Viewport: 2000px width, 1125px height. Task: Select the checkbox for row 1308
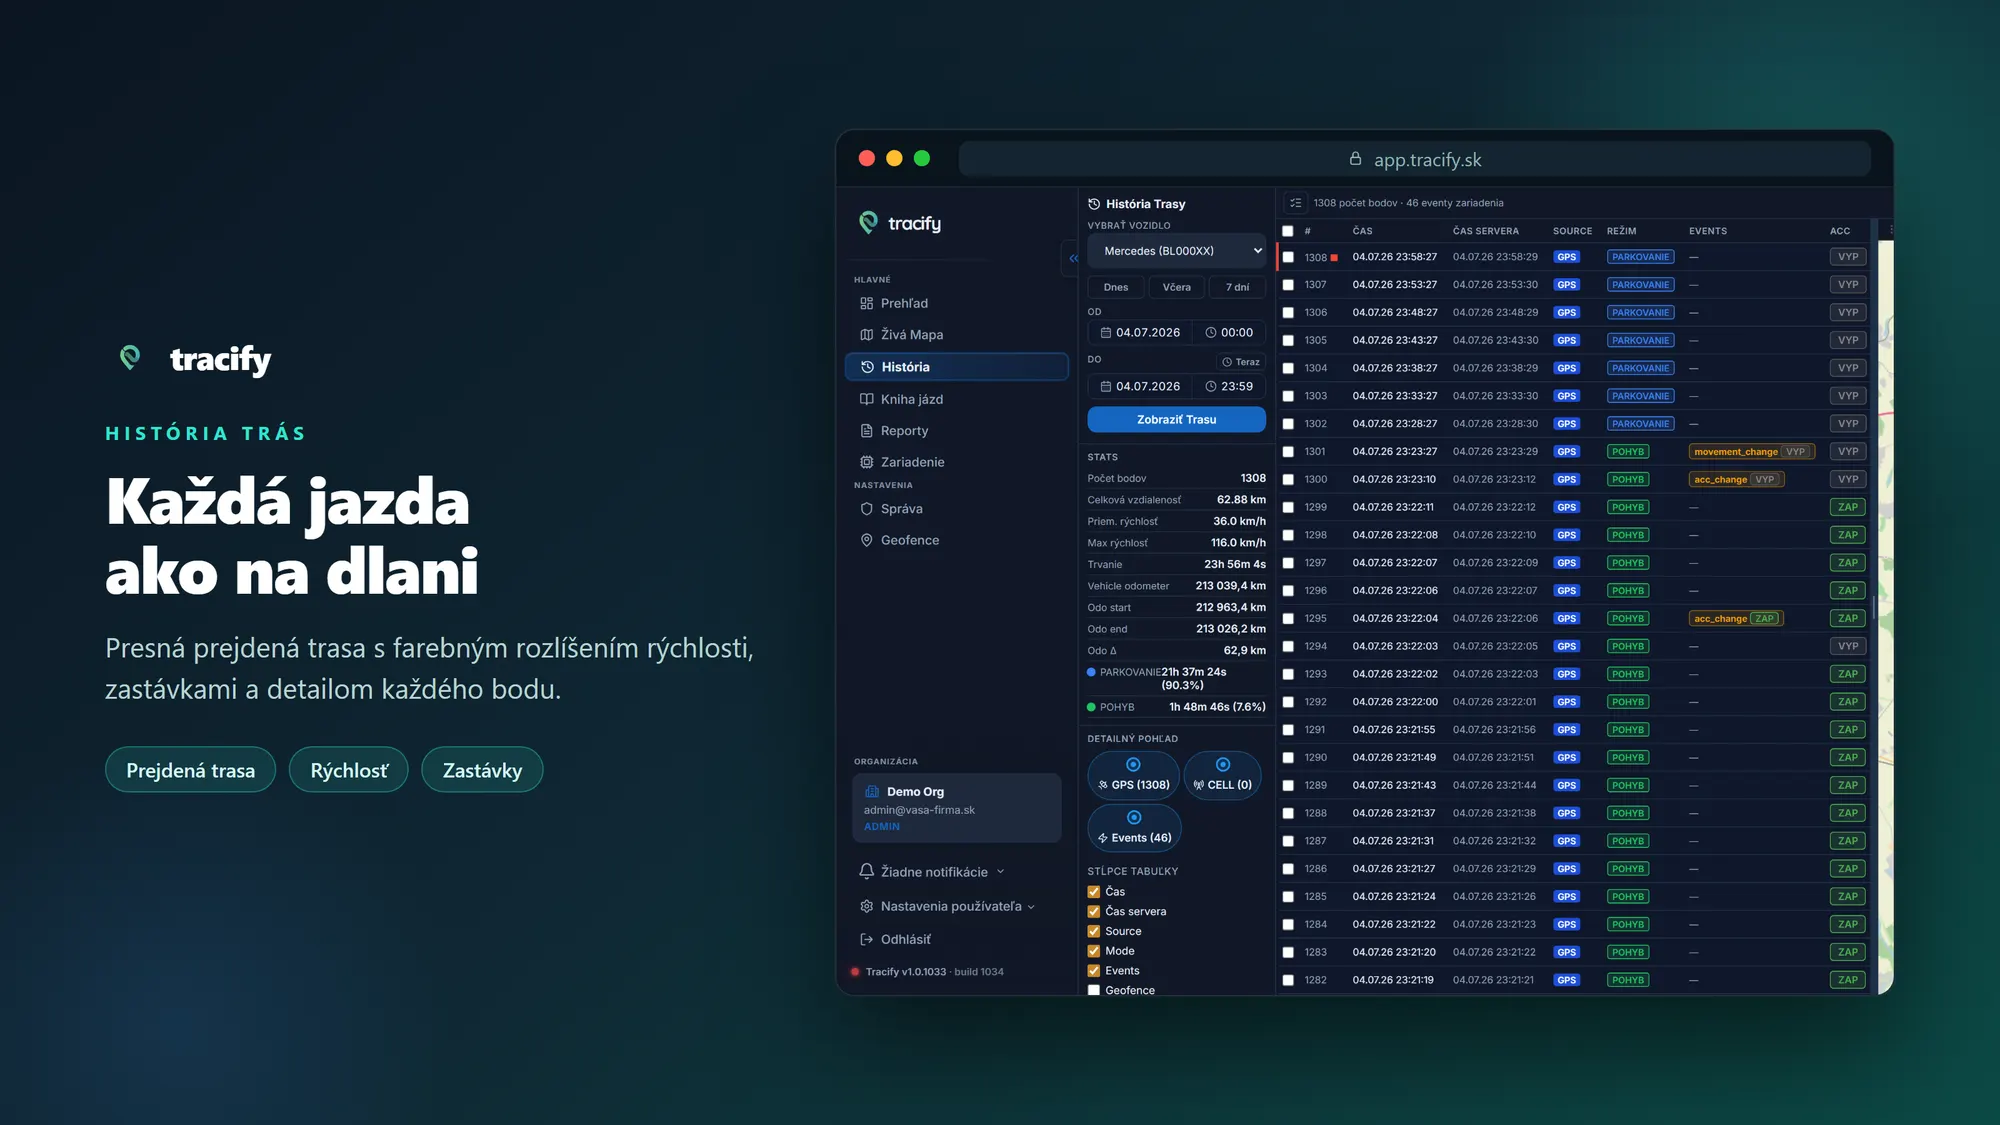coord(1288,257)
